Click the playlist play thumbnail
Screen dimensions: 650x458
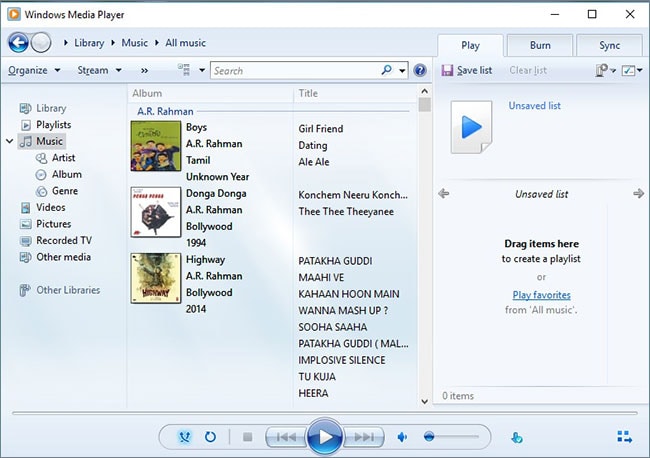[471, 127]
